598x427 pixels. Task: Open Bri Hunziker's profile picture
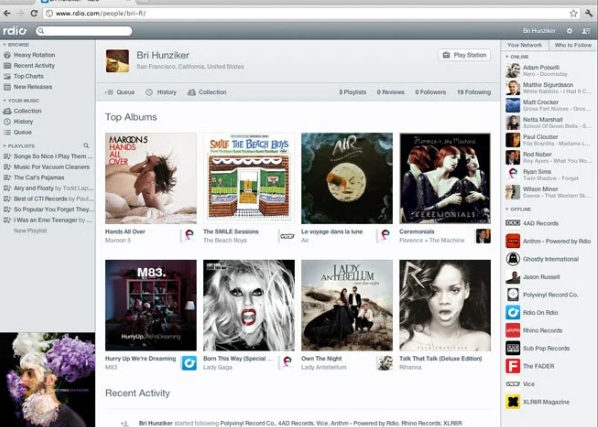pyautogui.click(x=117, y=61)
